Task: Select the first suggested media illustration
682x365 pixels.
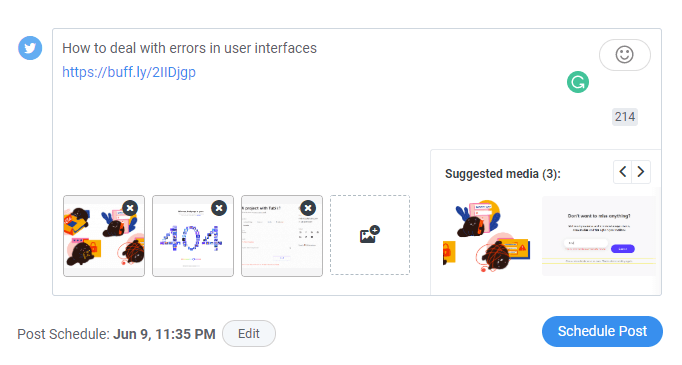Action: pyautogui.click(x=487, y=236)
